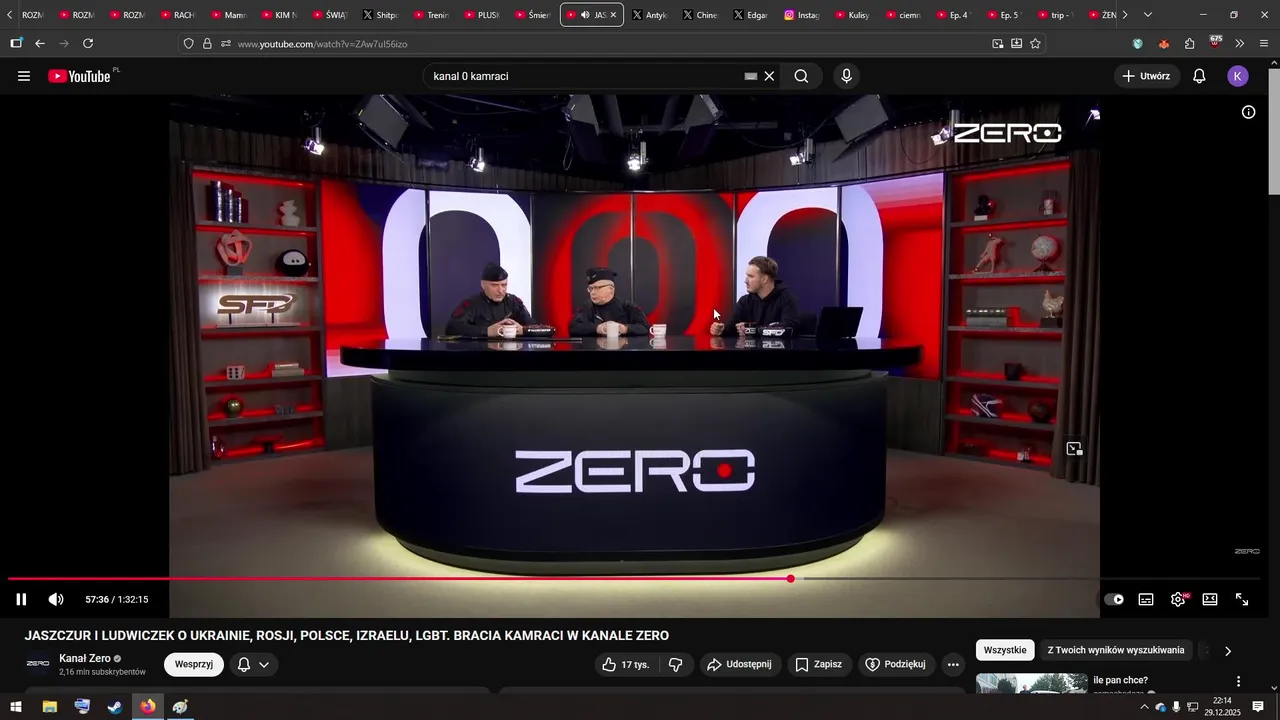Show more toolbar tools overflow chevrons
The image size is (1280, 720).
coord(1240,44)
